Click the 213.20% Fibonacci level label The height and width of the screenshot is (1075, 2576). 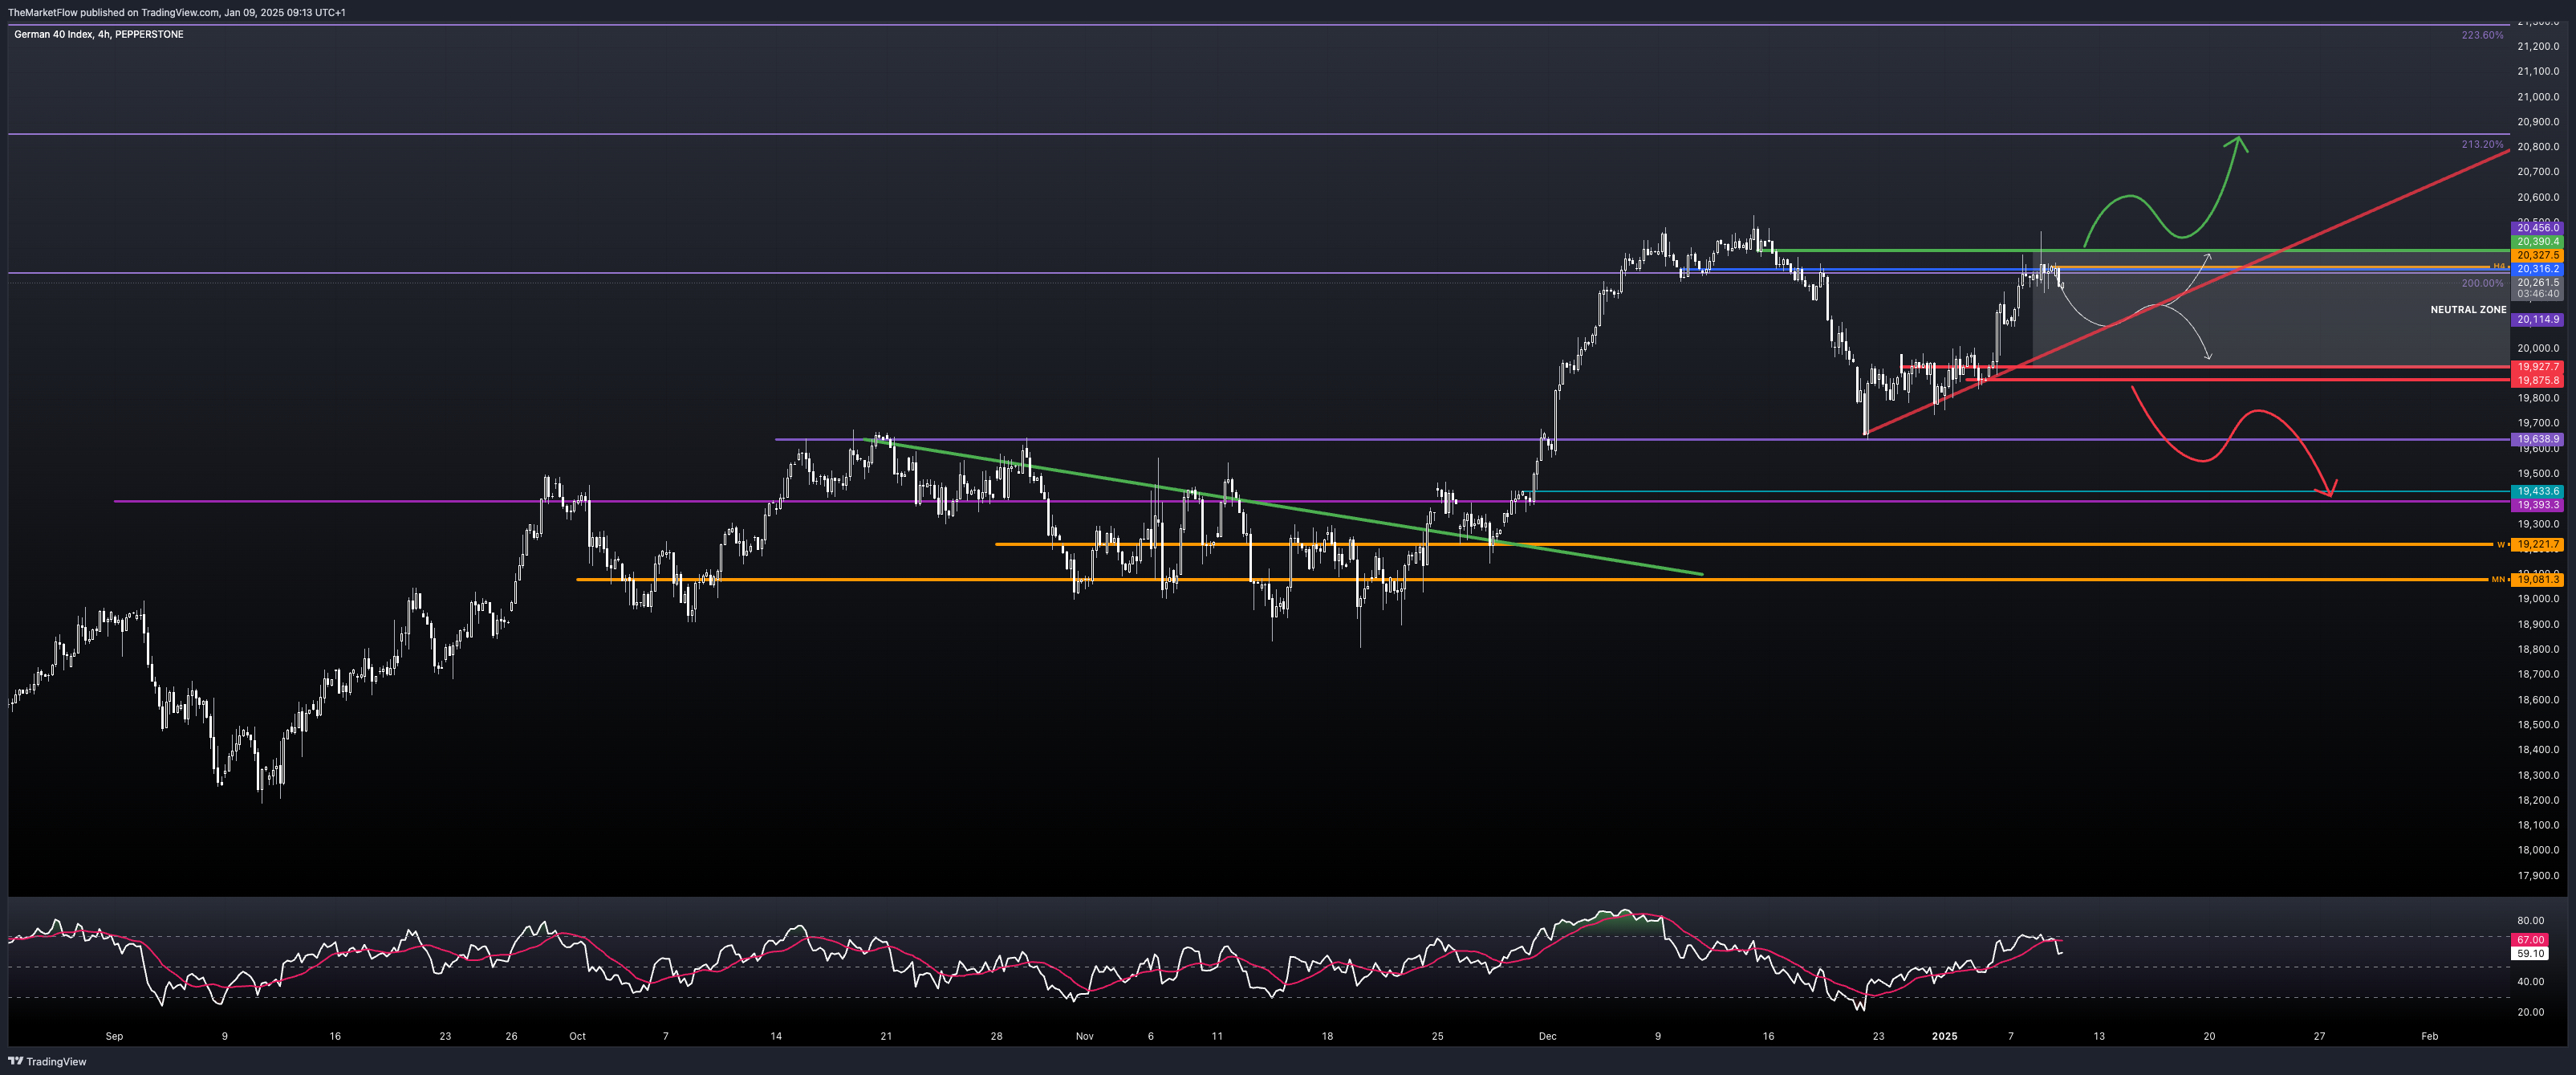[2482, 144]
